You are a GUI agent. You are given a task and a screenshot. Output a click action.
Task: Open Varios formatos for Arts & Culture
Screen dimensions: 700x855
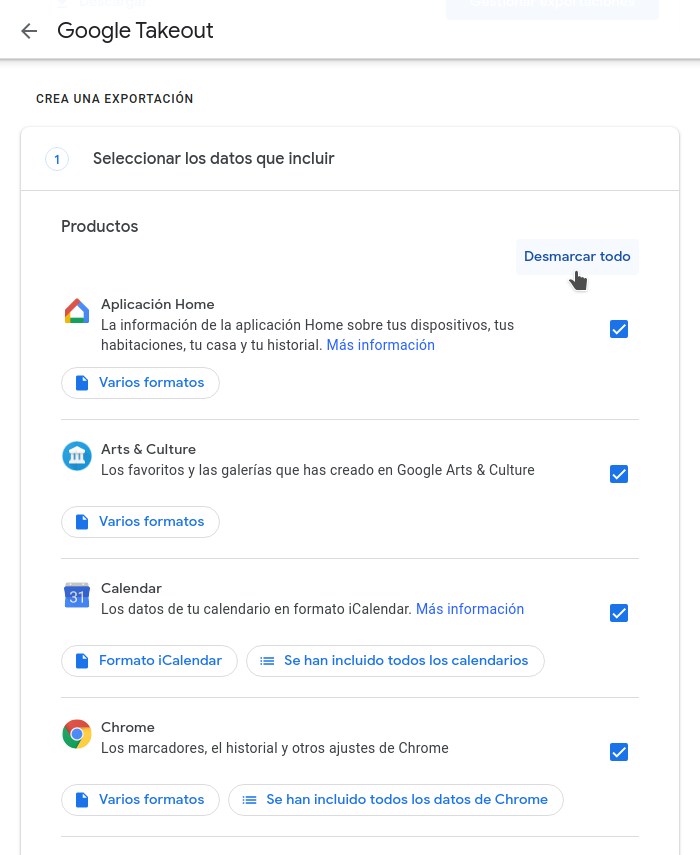(x=140, y=522)
